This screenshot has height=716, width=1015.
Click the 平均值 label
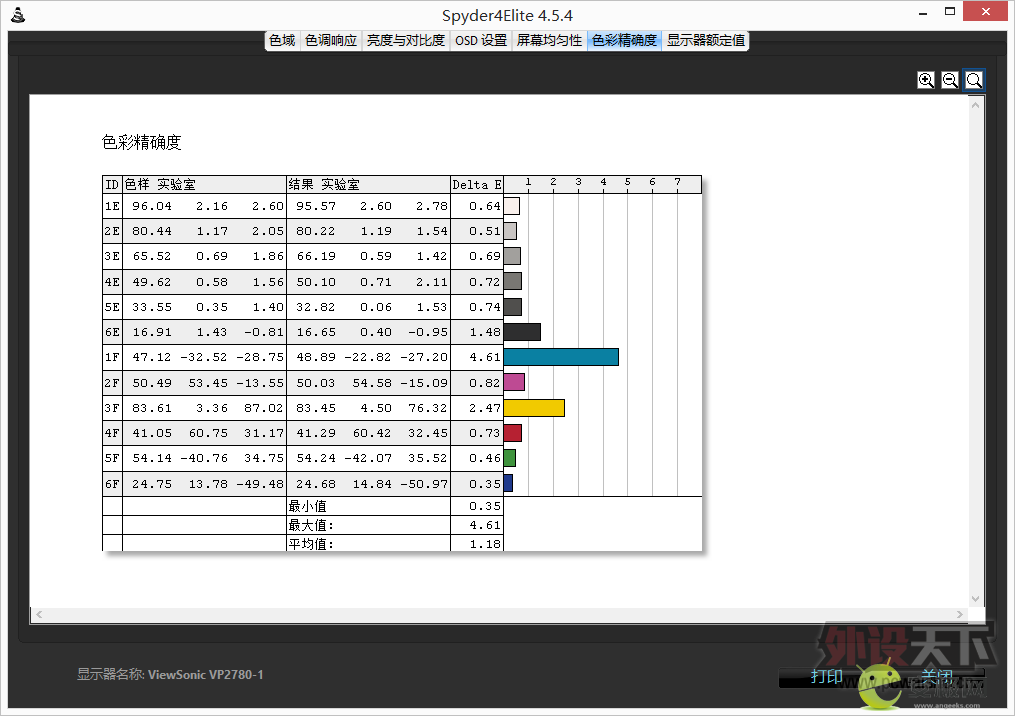[x=311, y=544]
